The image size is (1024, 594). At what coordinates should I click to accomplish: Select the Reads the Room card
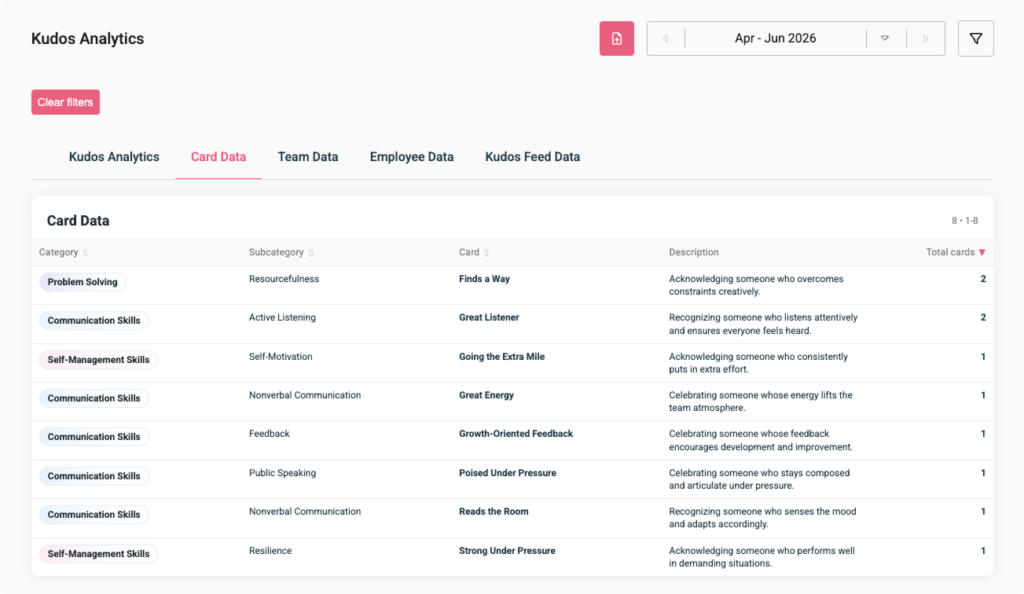coord(494,511)
